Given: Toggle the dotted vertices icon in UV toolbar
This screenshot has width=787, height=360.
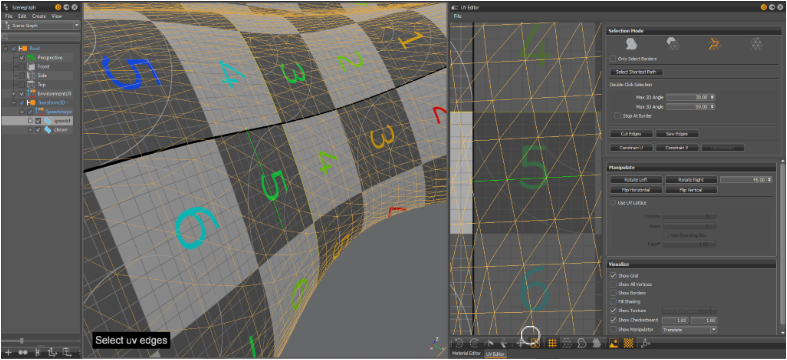Looking at the screenshot, I should point(567,343).
